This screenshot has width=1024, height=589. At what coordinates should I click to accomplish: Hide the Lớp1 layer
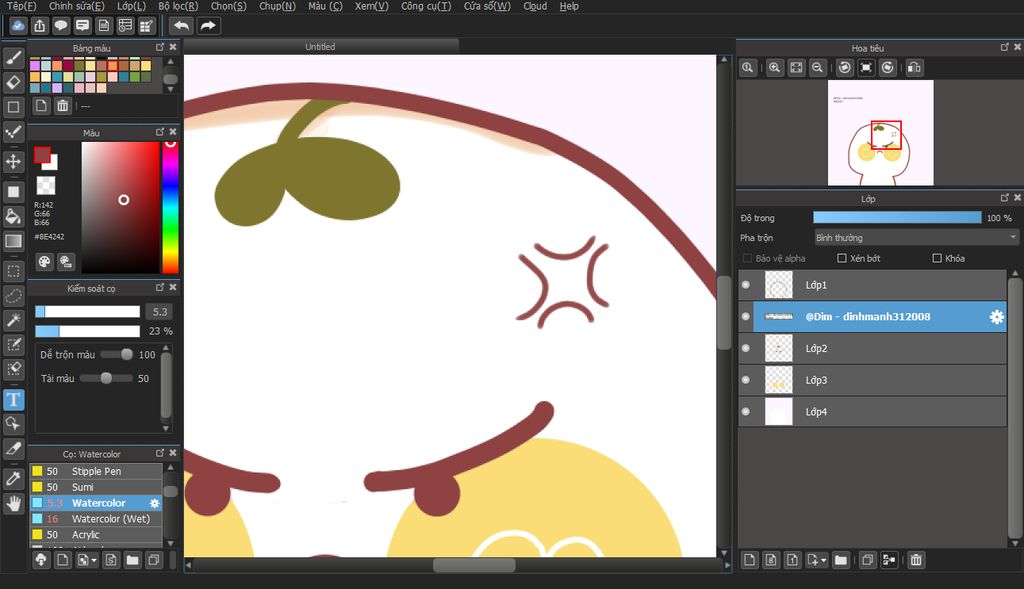[746, 285]
